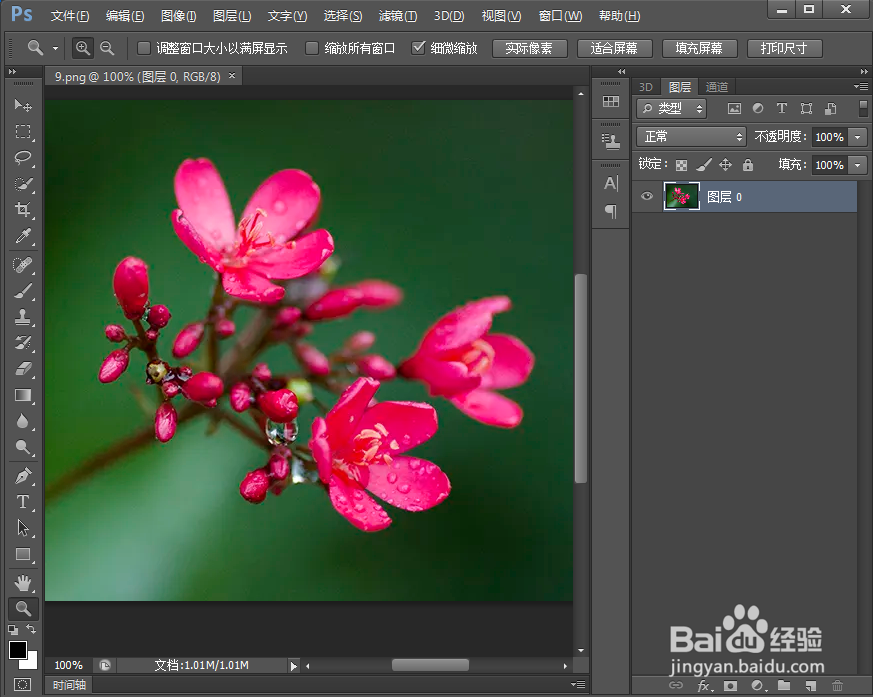This screenshot has width=873, height=697.
Task: Swap foreground and background colors
Action: coord(31,629)
